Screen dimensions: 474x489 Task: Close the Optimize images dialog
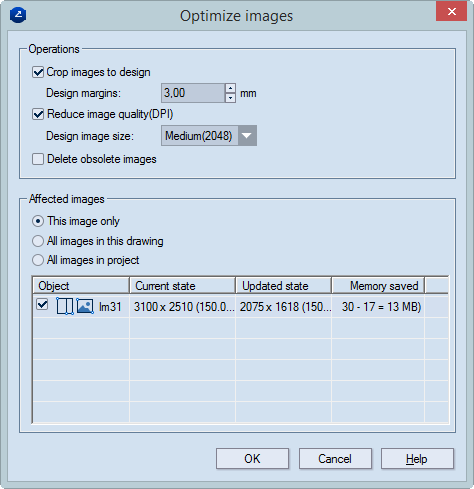pos(451,12)
